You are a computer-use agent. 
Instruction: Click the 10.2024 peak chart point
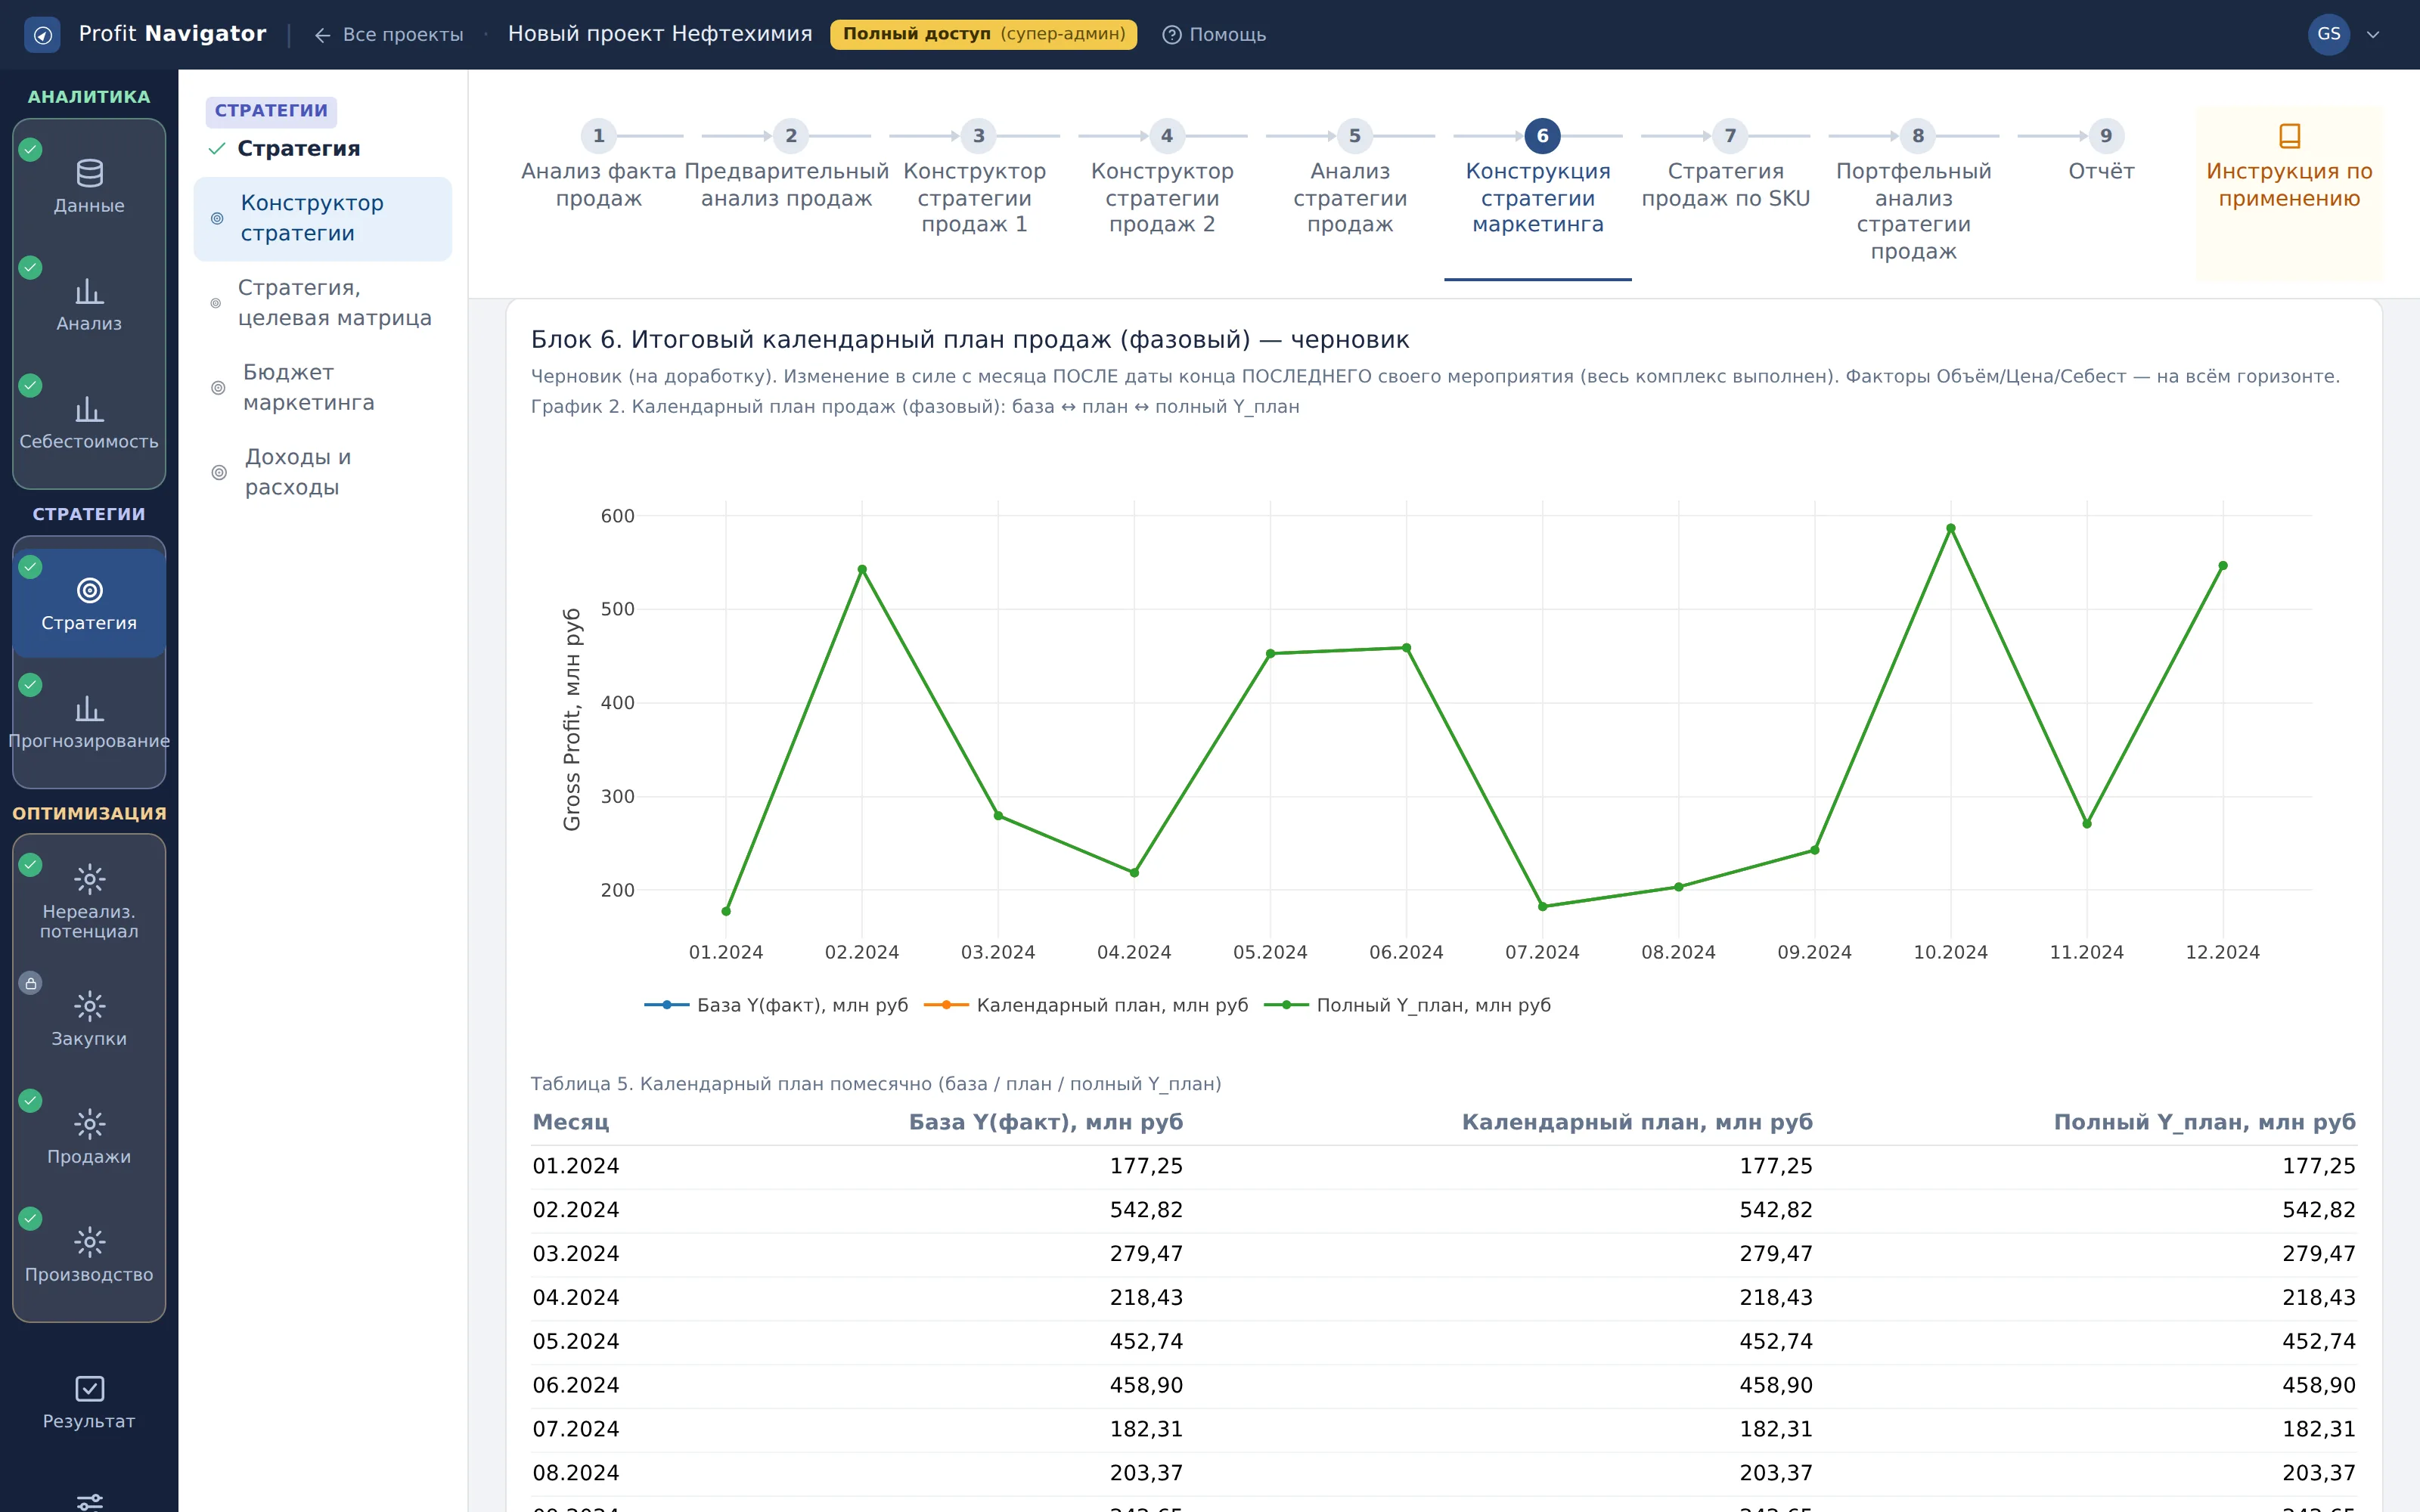coord(1950,528)
